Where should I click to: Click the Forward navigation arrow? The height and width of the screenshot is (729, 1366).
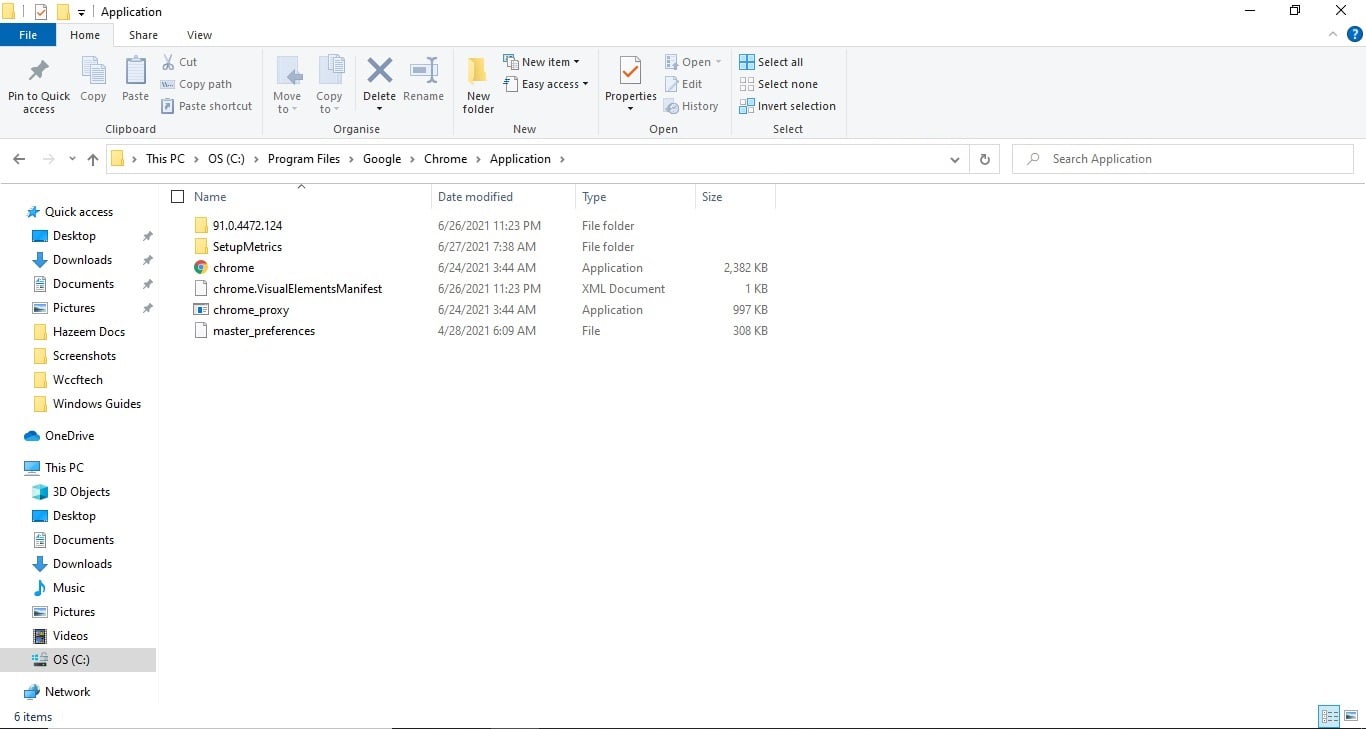[x=48, y=159]
